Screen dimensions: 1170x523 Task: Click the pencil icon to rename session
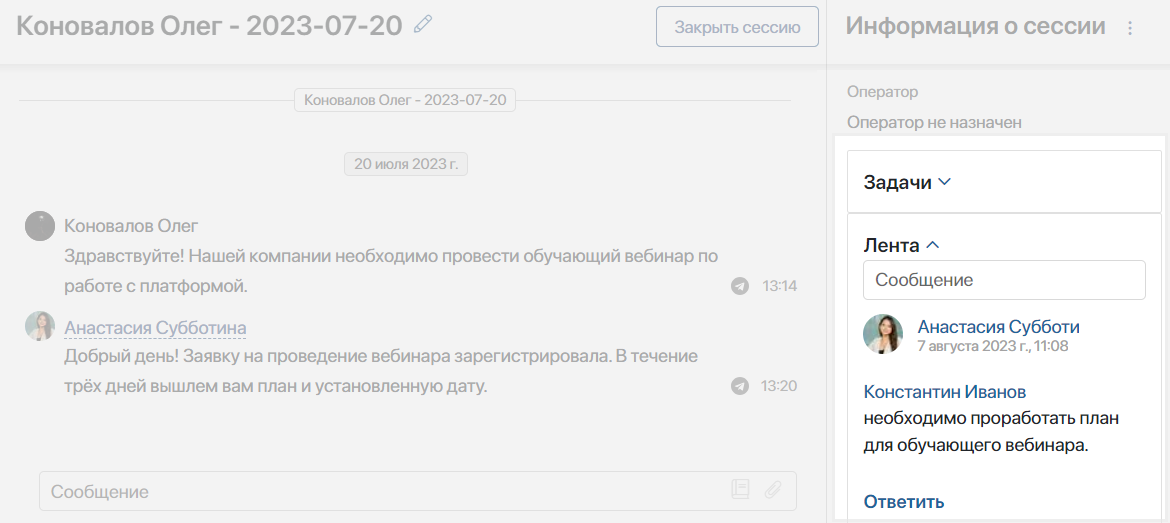click(x=423, y=24)
